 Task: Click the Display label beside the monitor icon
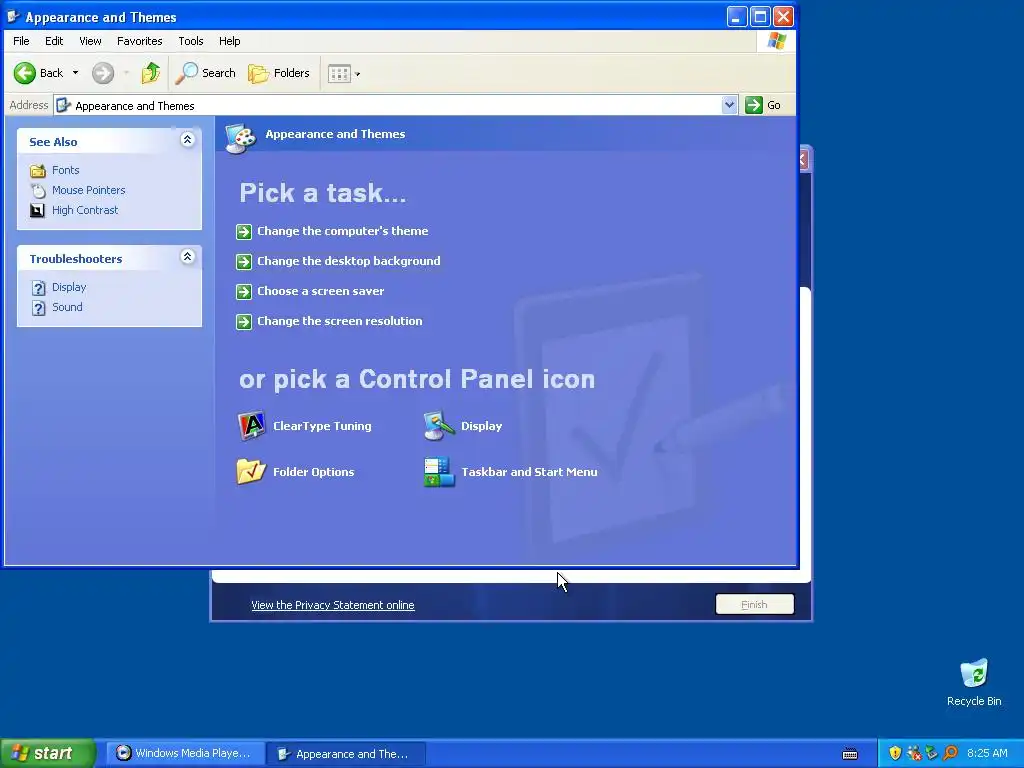click(481, 426)
